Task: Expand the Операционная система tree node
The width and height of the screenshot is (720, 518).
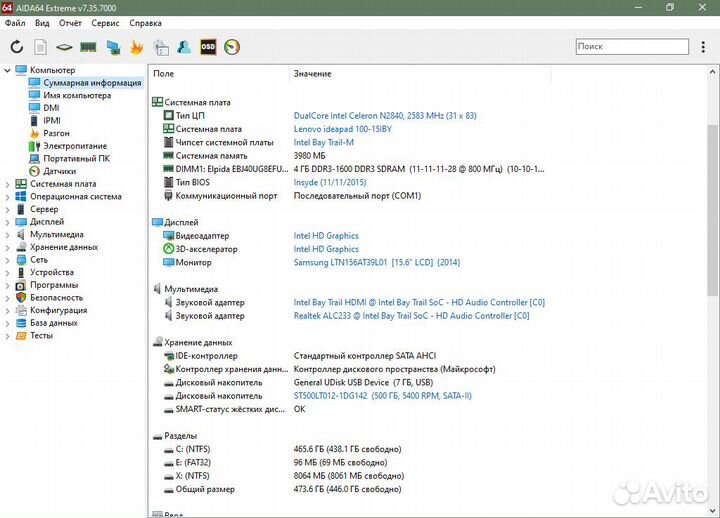Action: click(x=7, y=197)
